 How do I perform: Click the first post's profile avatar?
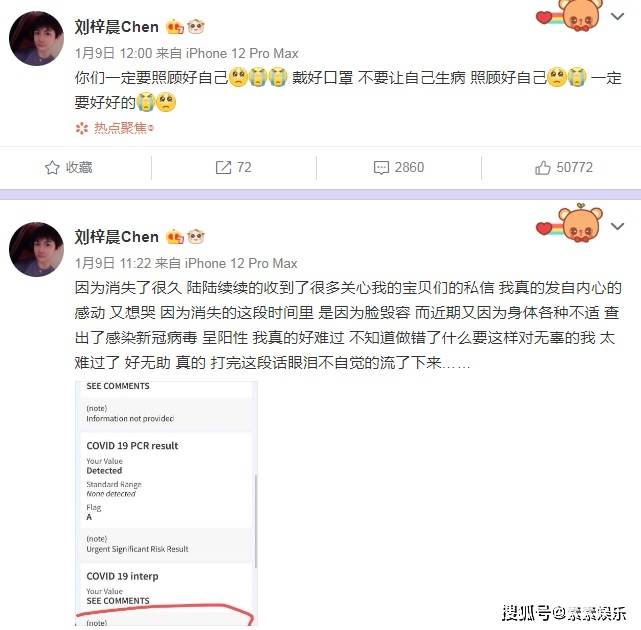point(36,38)
